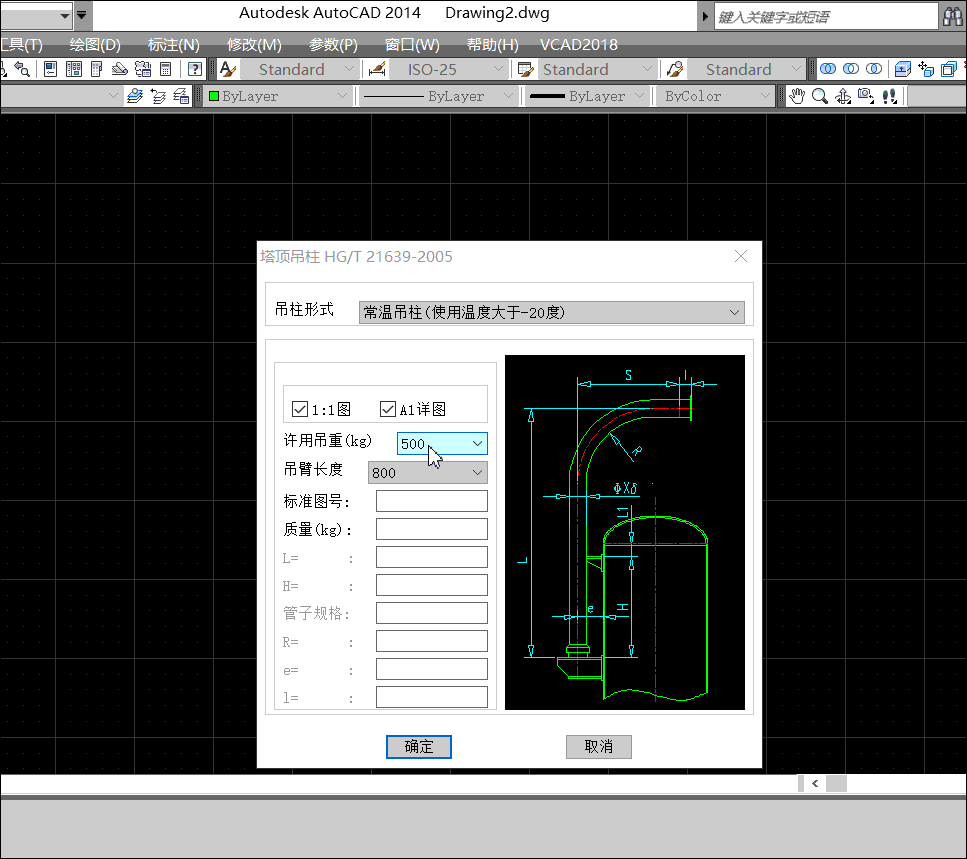Click the 标准图号 input field
Viewport: 967px width, 859px height.
click(431, 501)
